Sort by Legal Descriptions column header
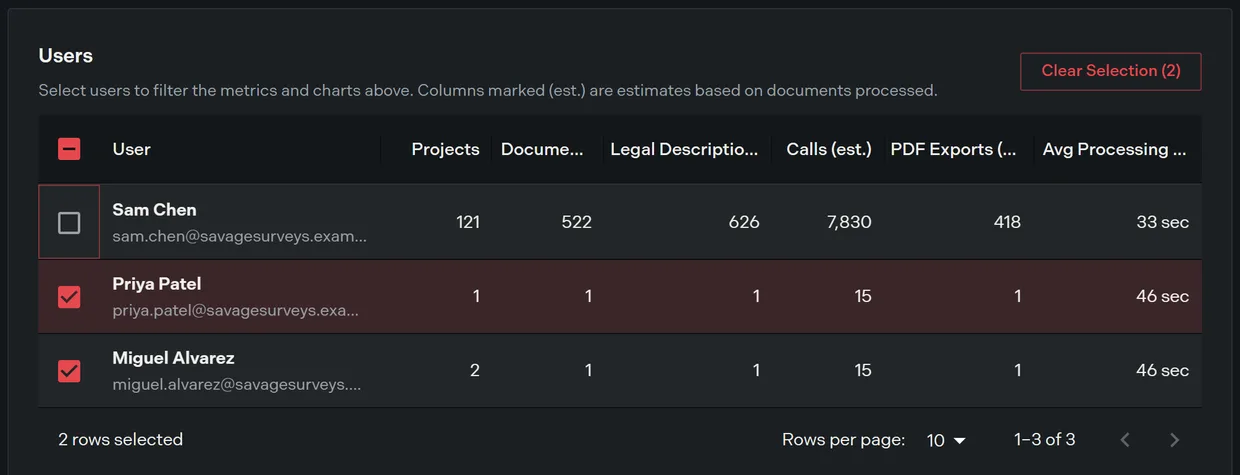This screenshot has width=1240, height=475. 685,149
